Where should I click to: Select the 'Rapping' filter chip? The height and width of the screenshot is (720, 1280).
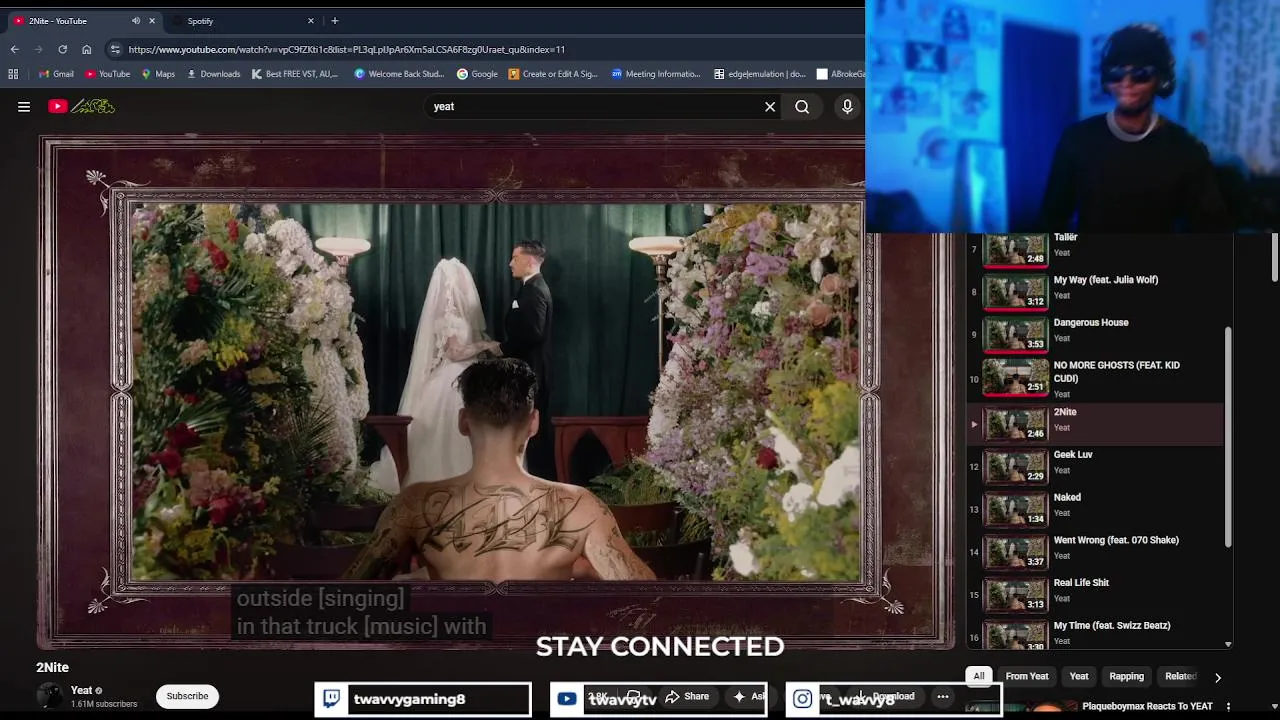coord(1126,676)
